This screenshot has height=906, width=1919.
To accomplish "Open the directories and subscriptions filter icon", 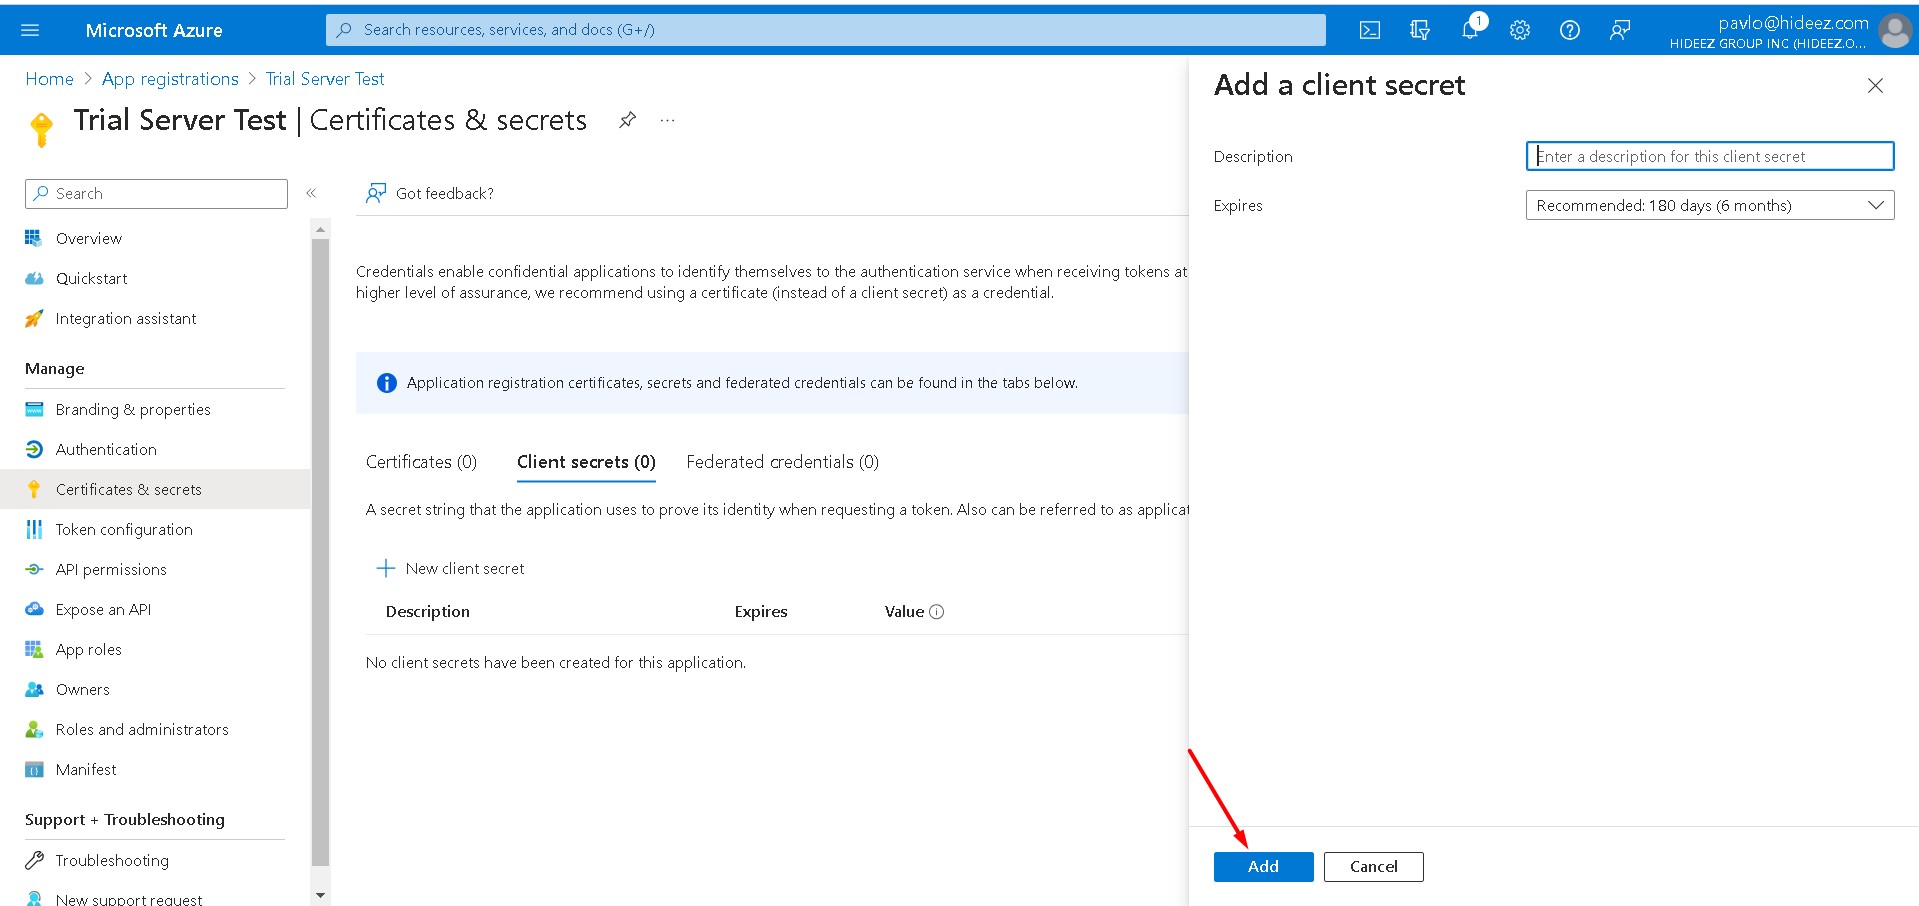I will (1420, 30).
